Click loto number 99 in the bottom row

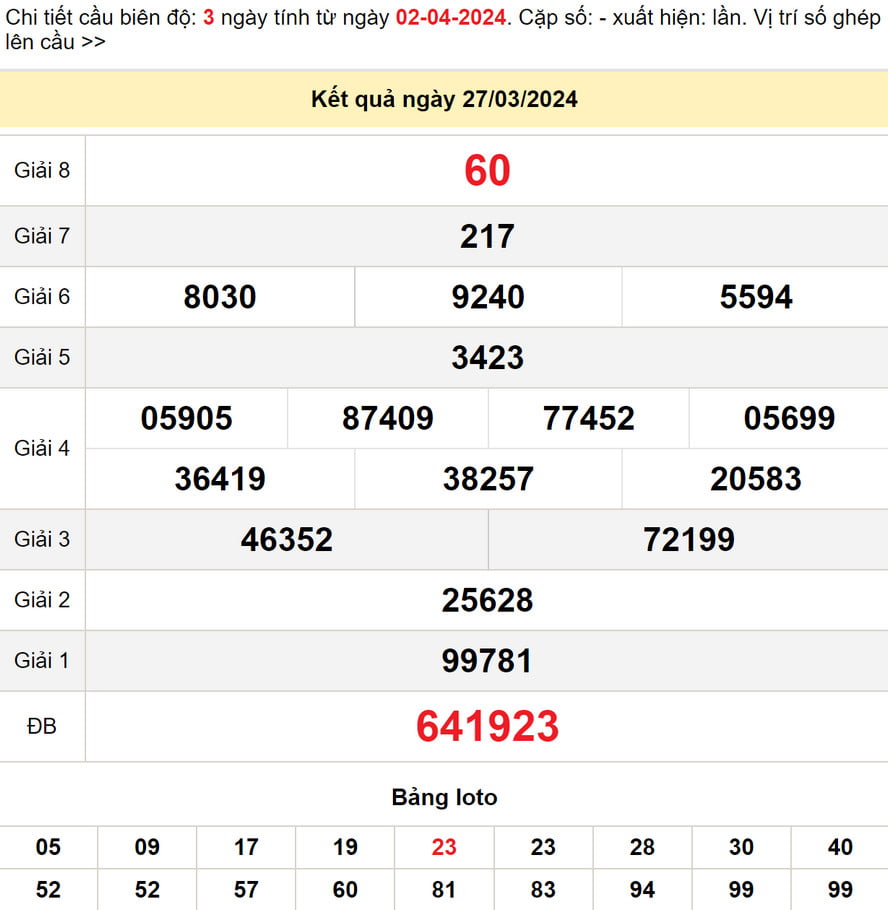[840, 889]
